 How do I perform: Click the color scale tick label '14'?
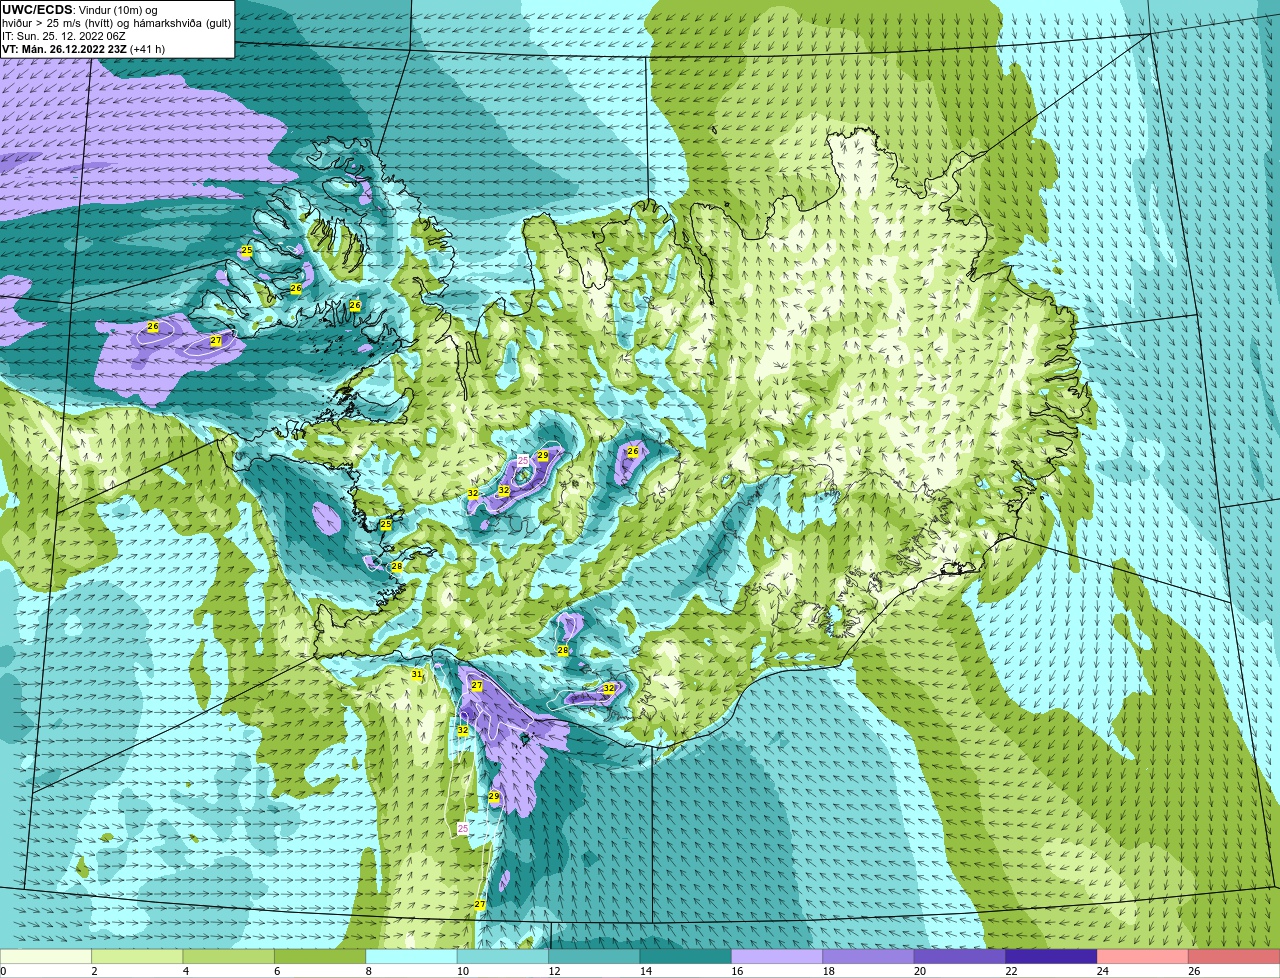(645, 971)
